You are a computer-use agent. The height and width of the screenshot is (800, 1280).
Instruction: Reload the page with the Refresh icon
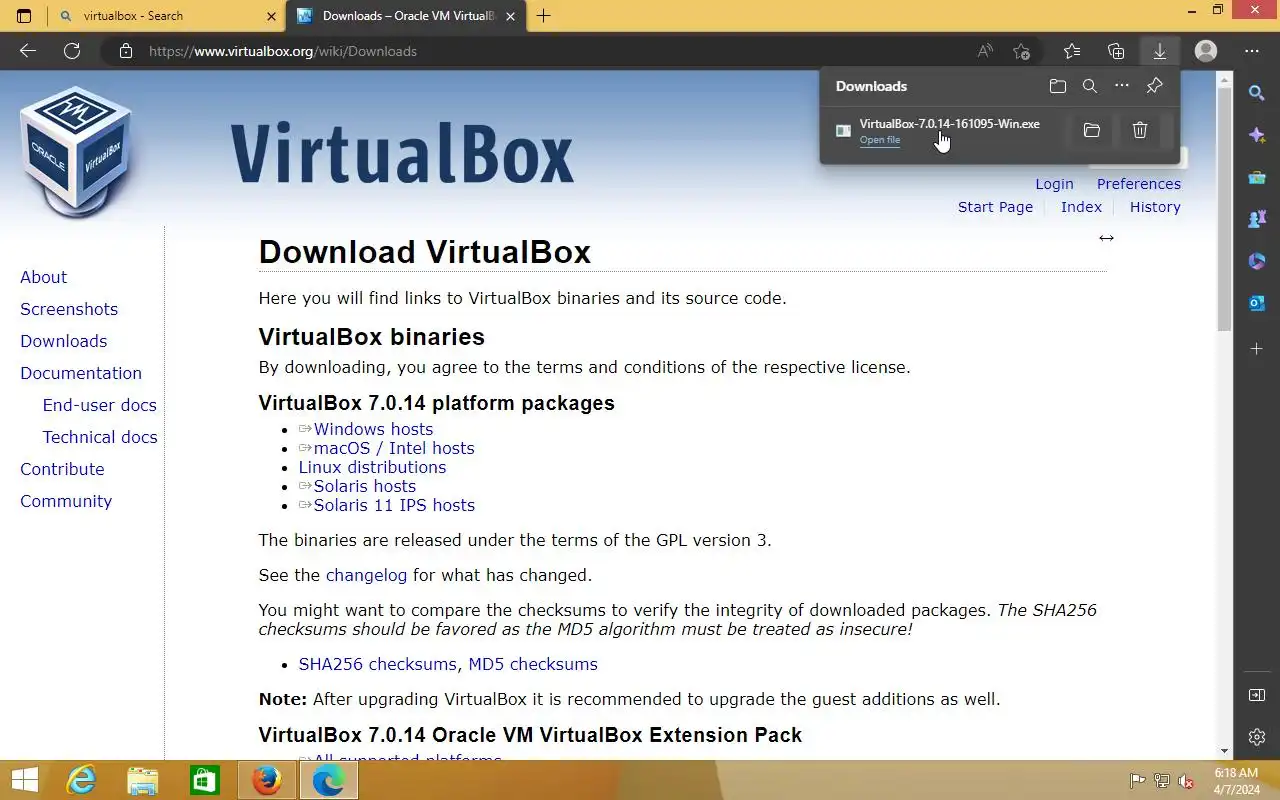[72, 51]
